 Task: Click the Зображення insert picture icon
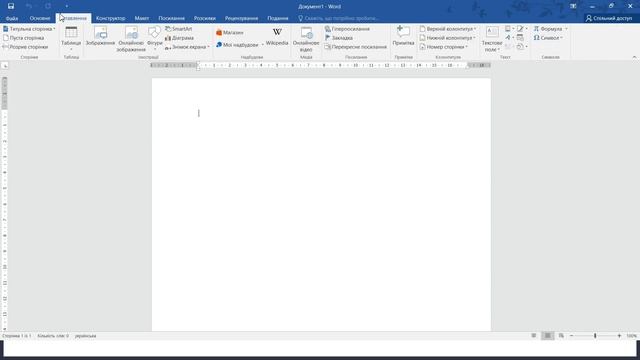100,36
